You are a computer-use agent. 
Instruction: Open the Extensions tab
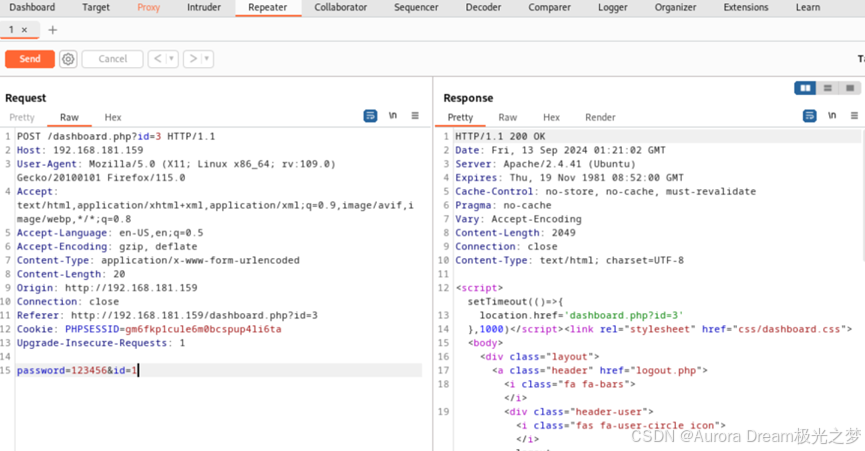point(746,7)
